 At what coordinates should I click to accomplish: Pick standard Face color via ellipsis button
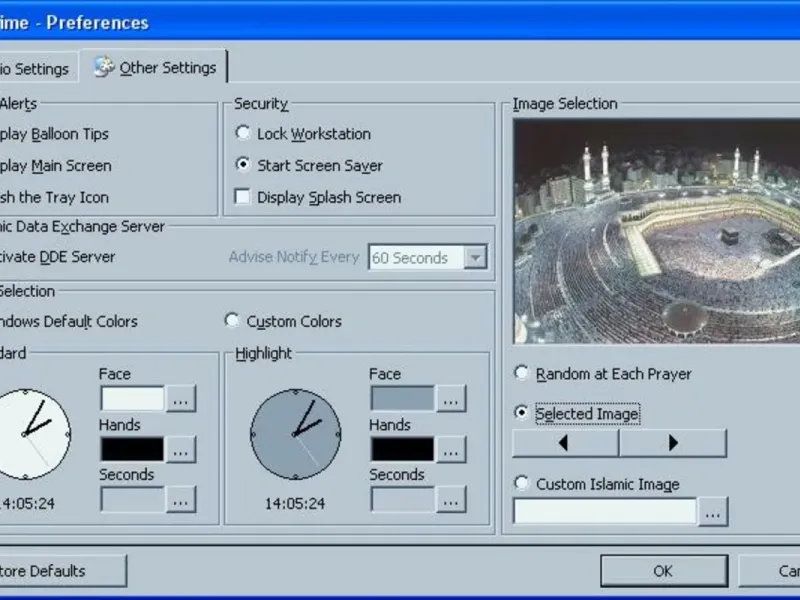pos(181,398)
